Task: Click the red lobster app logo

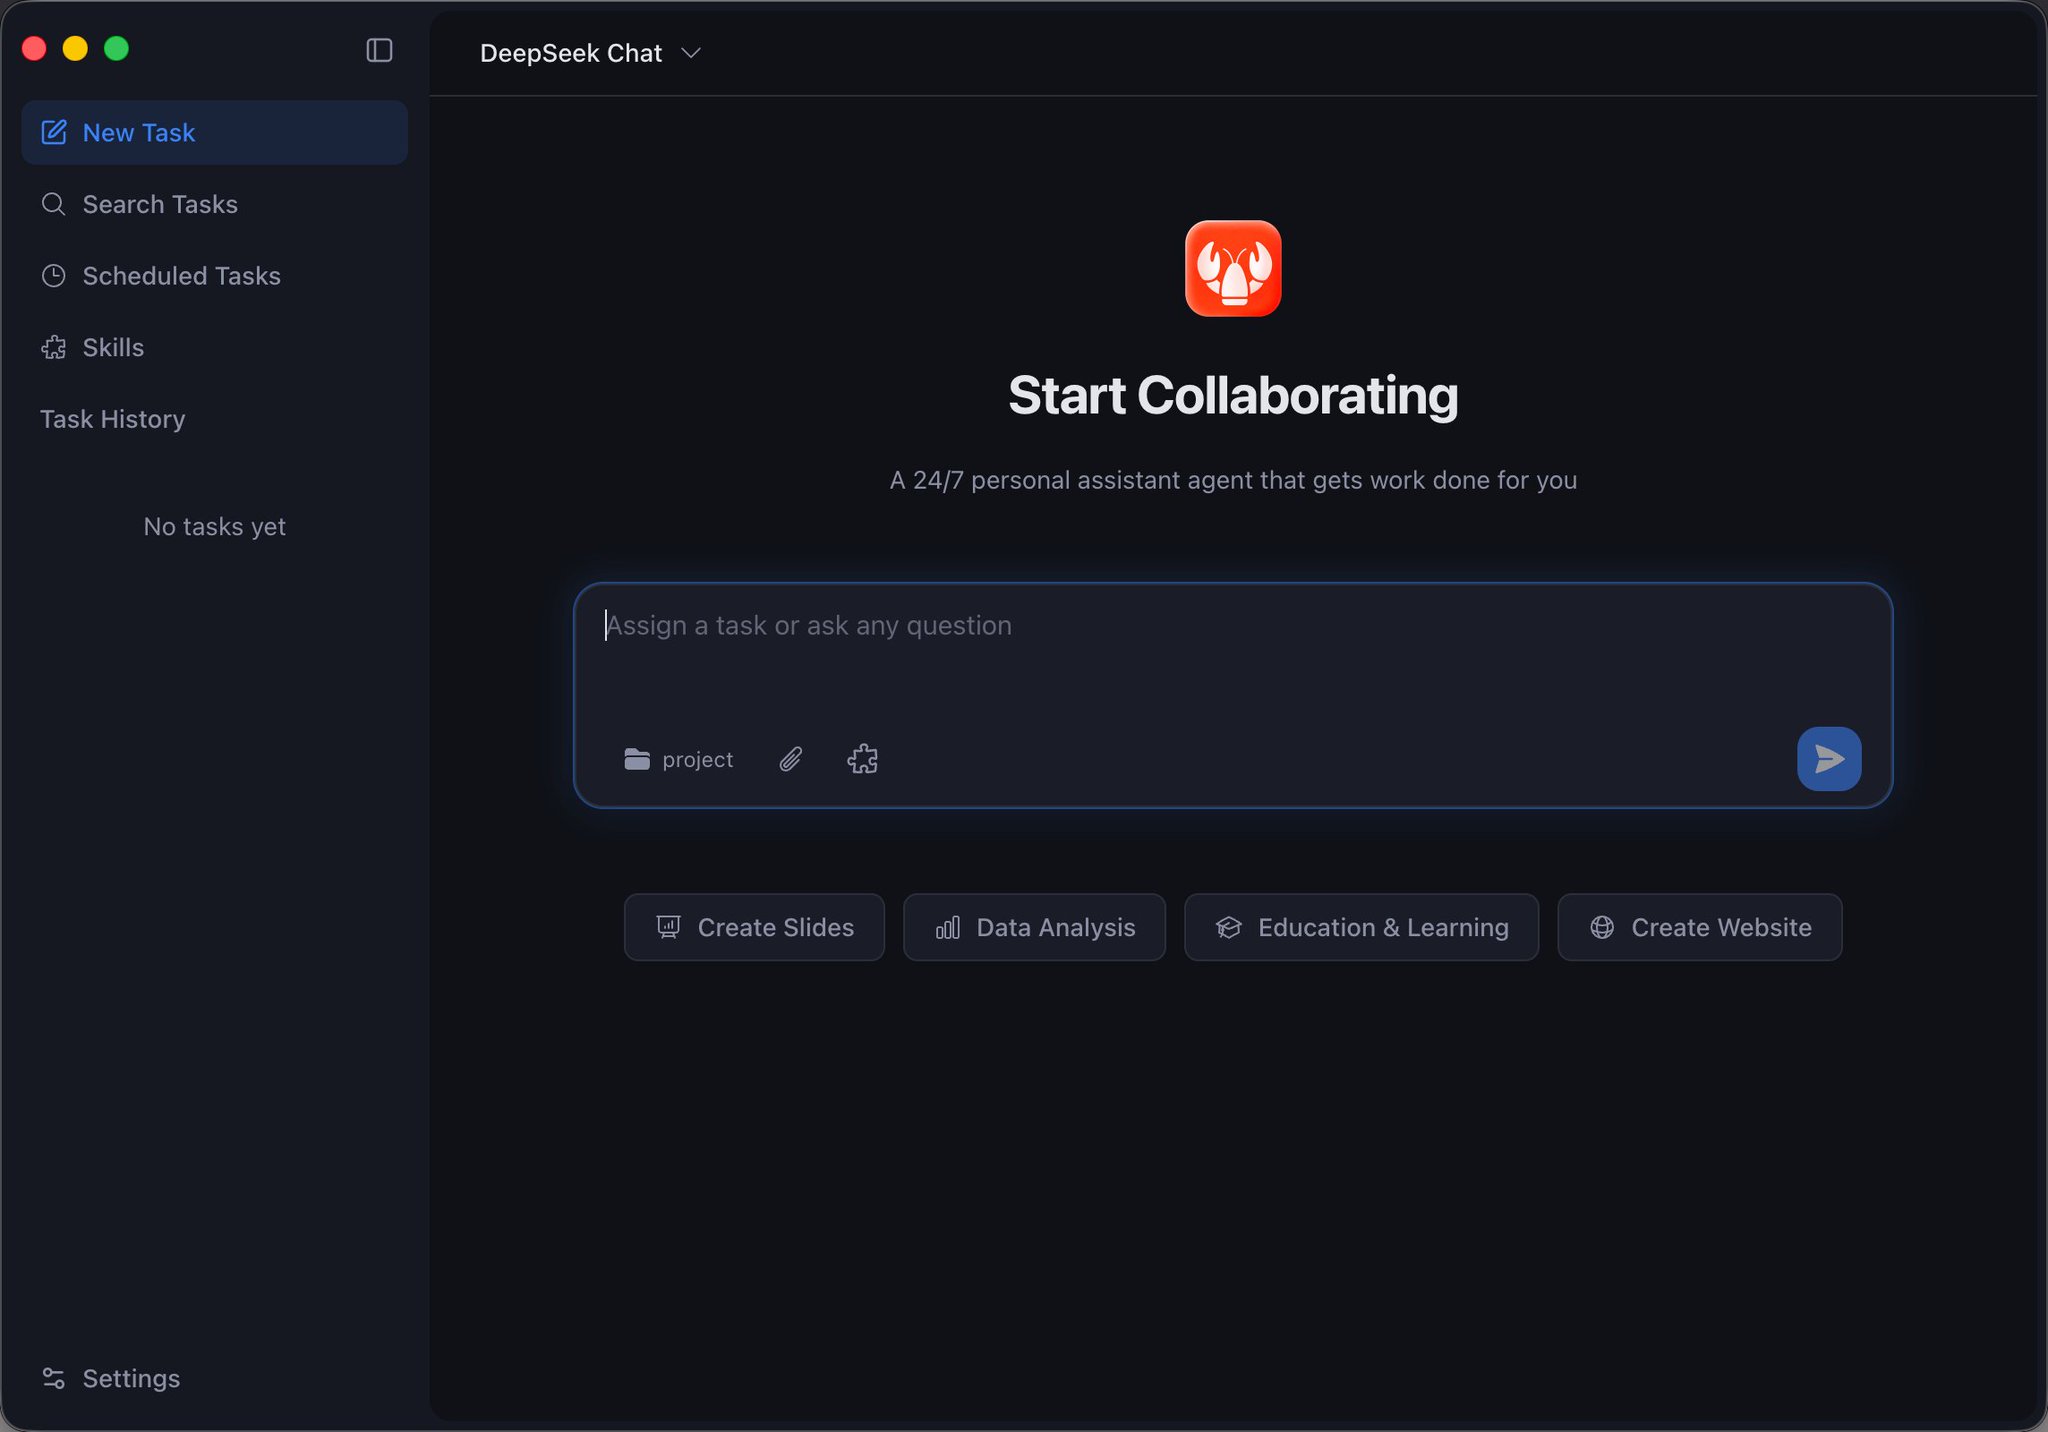Action: point(1232,268)
